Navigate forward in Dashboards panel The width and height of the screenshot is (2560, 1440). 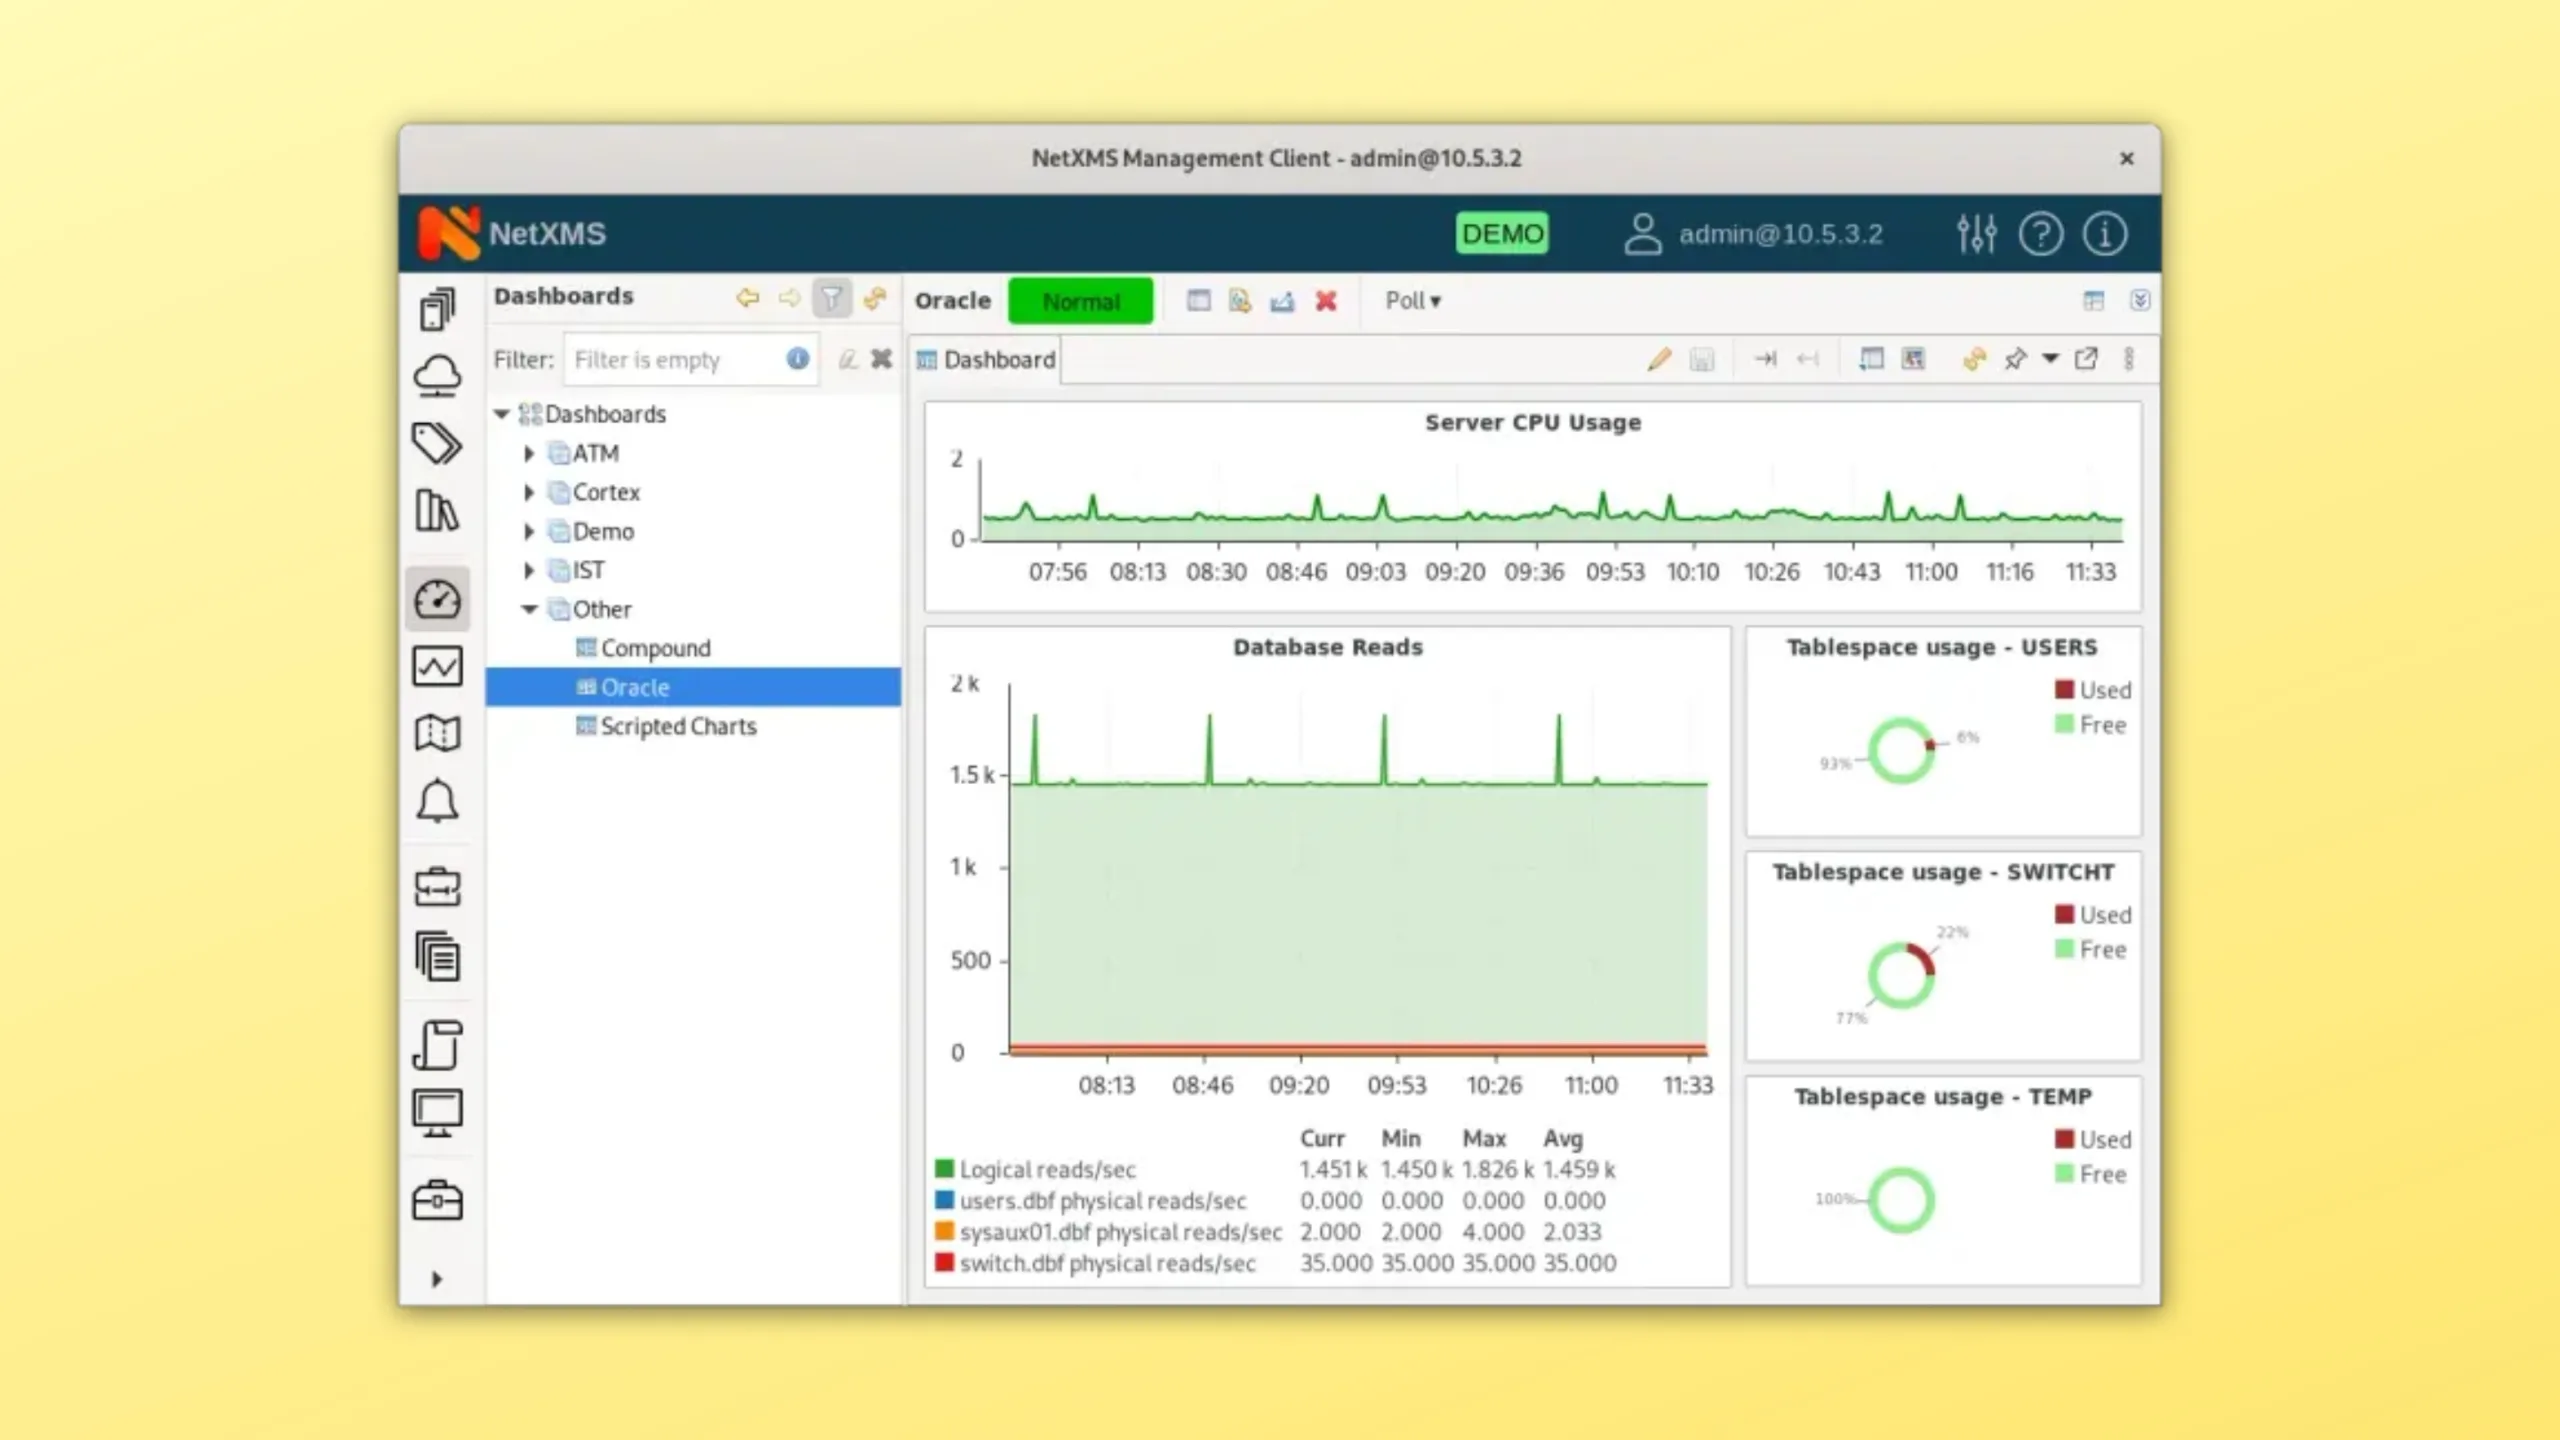(x=789, y=298)
